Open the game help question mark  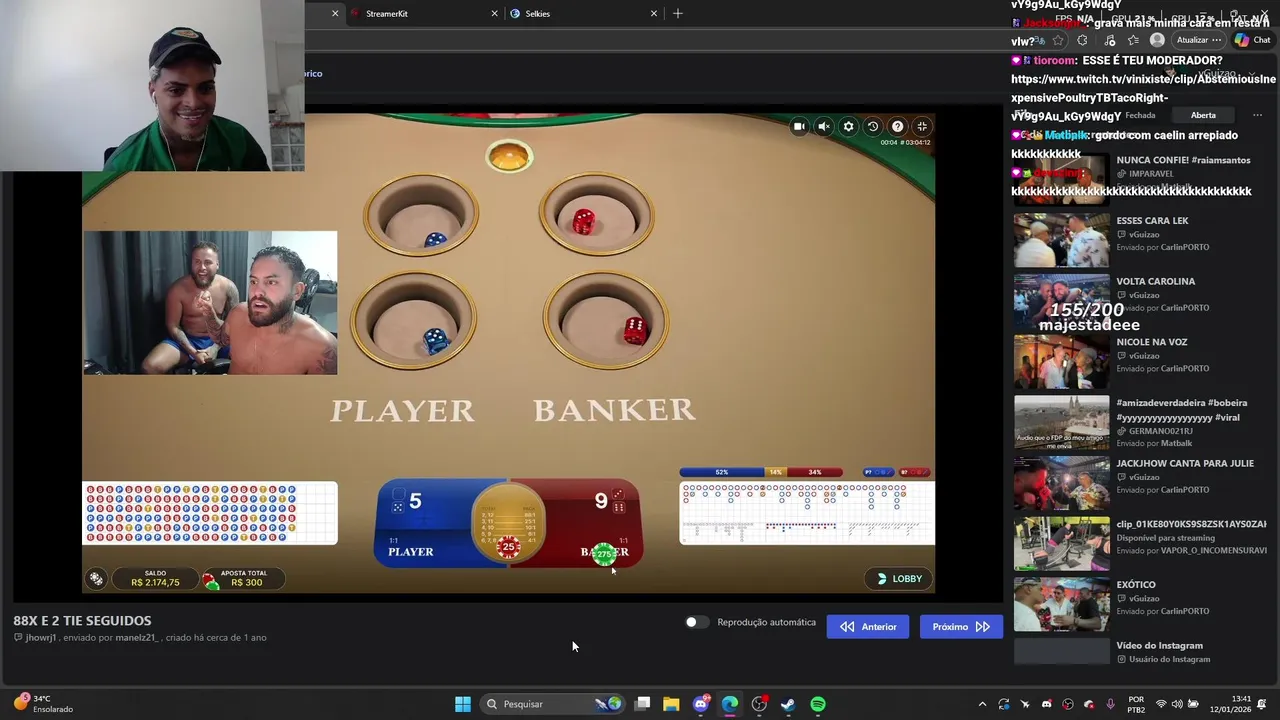[x=897, y=126]
